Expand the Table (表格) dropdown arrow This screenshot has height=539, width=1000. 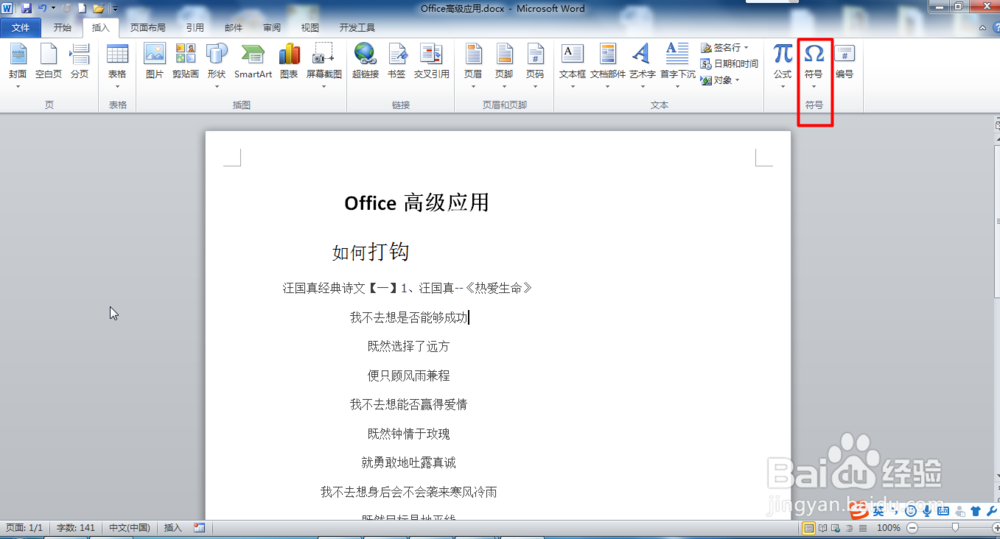117,86
